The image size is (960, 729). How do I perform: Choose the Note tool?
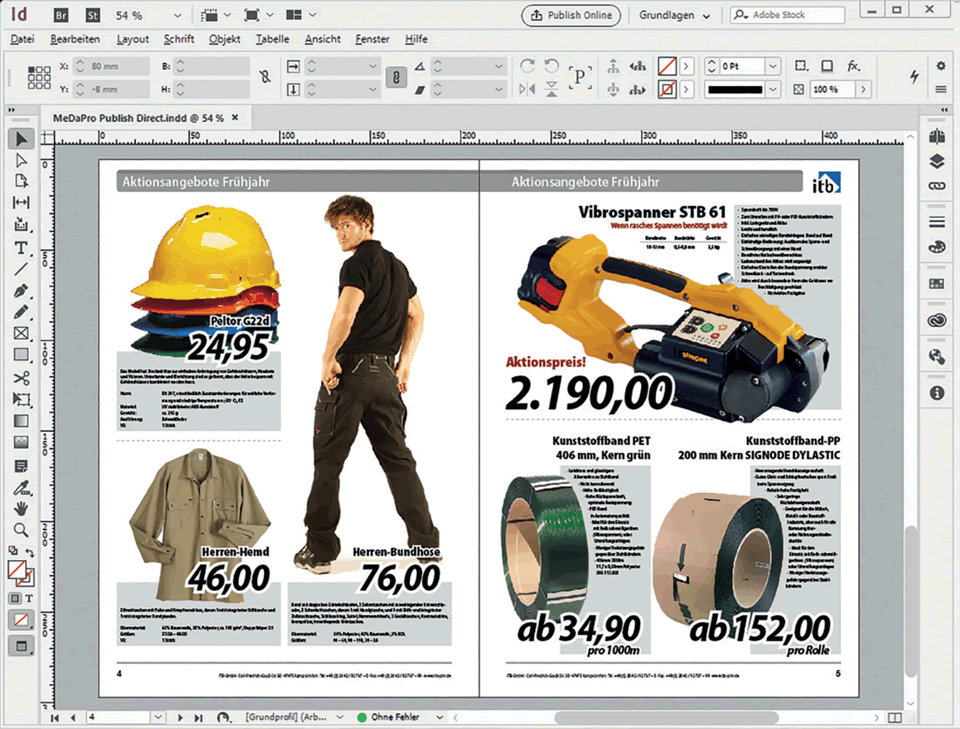(21, 466)
